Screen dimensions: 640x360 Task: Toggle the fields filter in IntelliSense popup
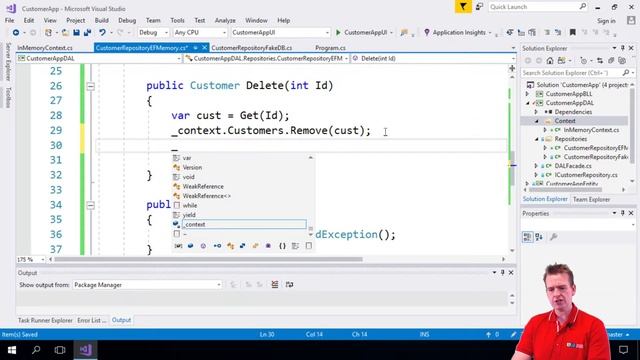(190, 246)
